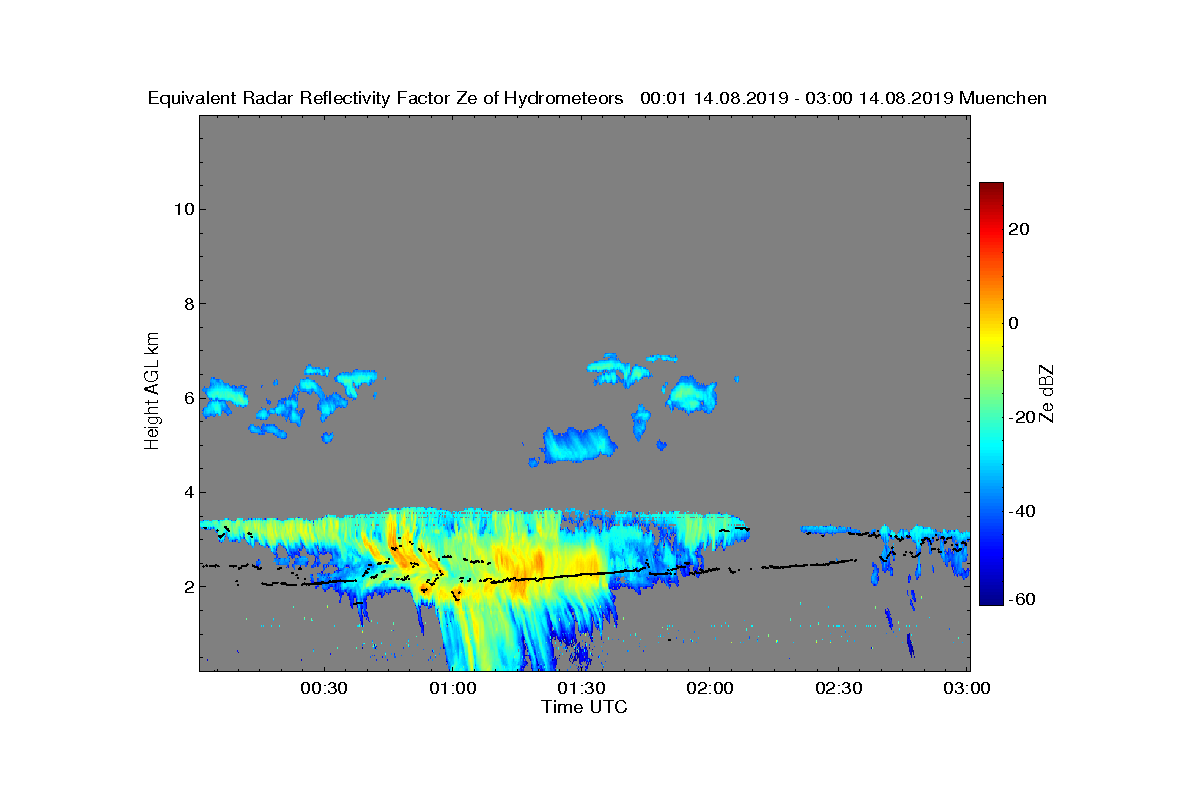This screenshot has height=800, width=1200.
Task: Click the height tick label 10
Action: click(182, 209)
